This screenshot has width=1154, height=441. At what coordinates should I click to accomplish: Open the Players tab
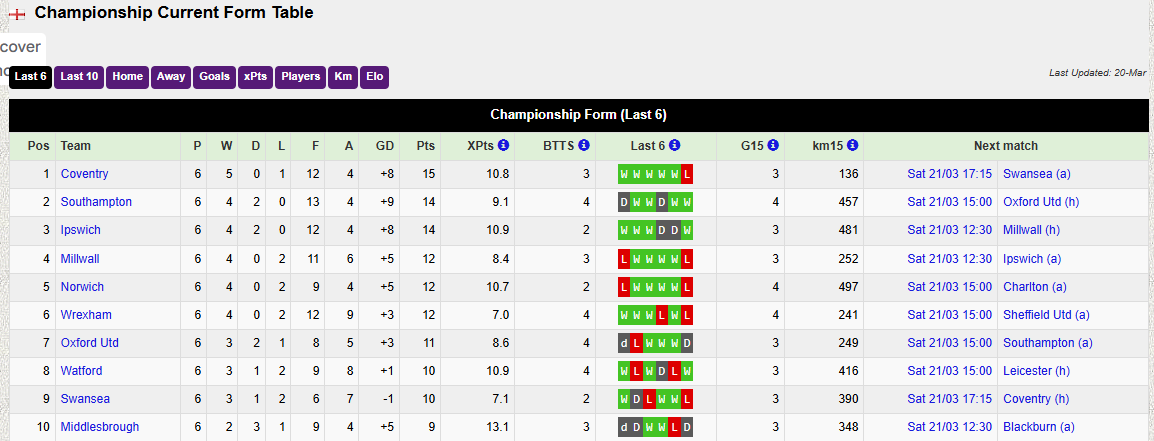pos(300,77)
